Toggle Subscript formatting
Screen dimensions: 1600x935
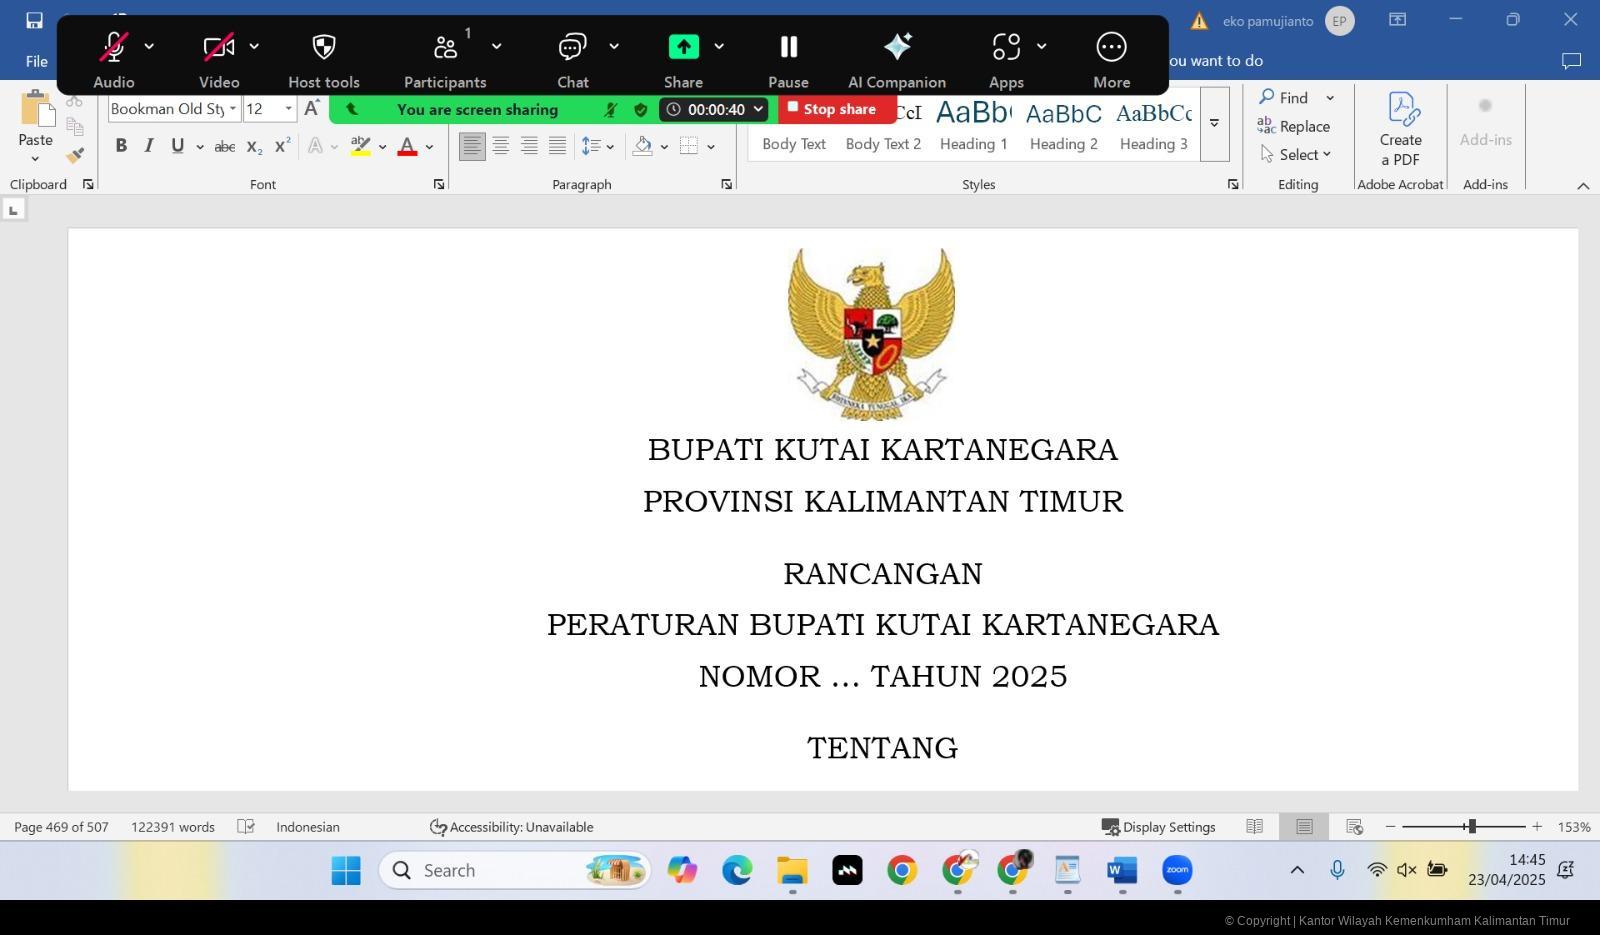tap(254, 146)
